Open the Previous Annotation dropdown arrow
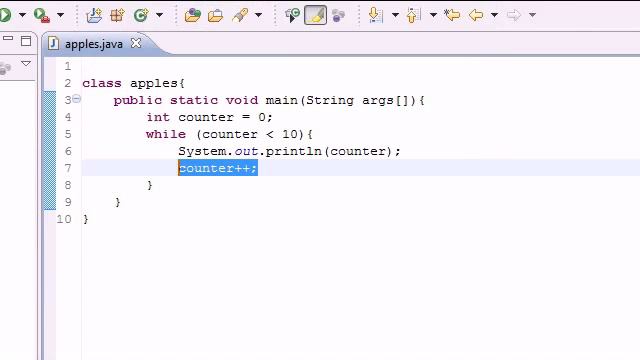 pyautogui.click(x=433, y=15)
